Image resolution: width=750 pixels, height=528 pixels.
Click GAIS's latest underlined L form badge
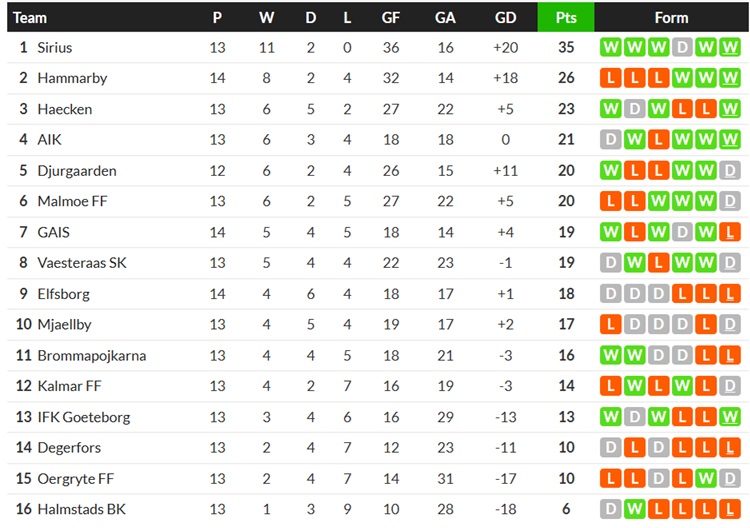[729, 232]
